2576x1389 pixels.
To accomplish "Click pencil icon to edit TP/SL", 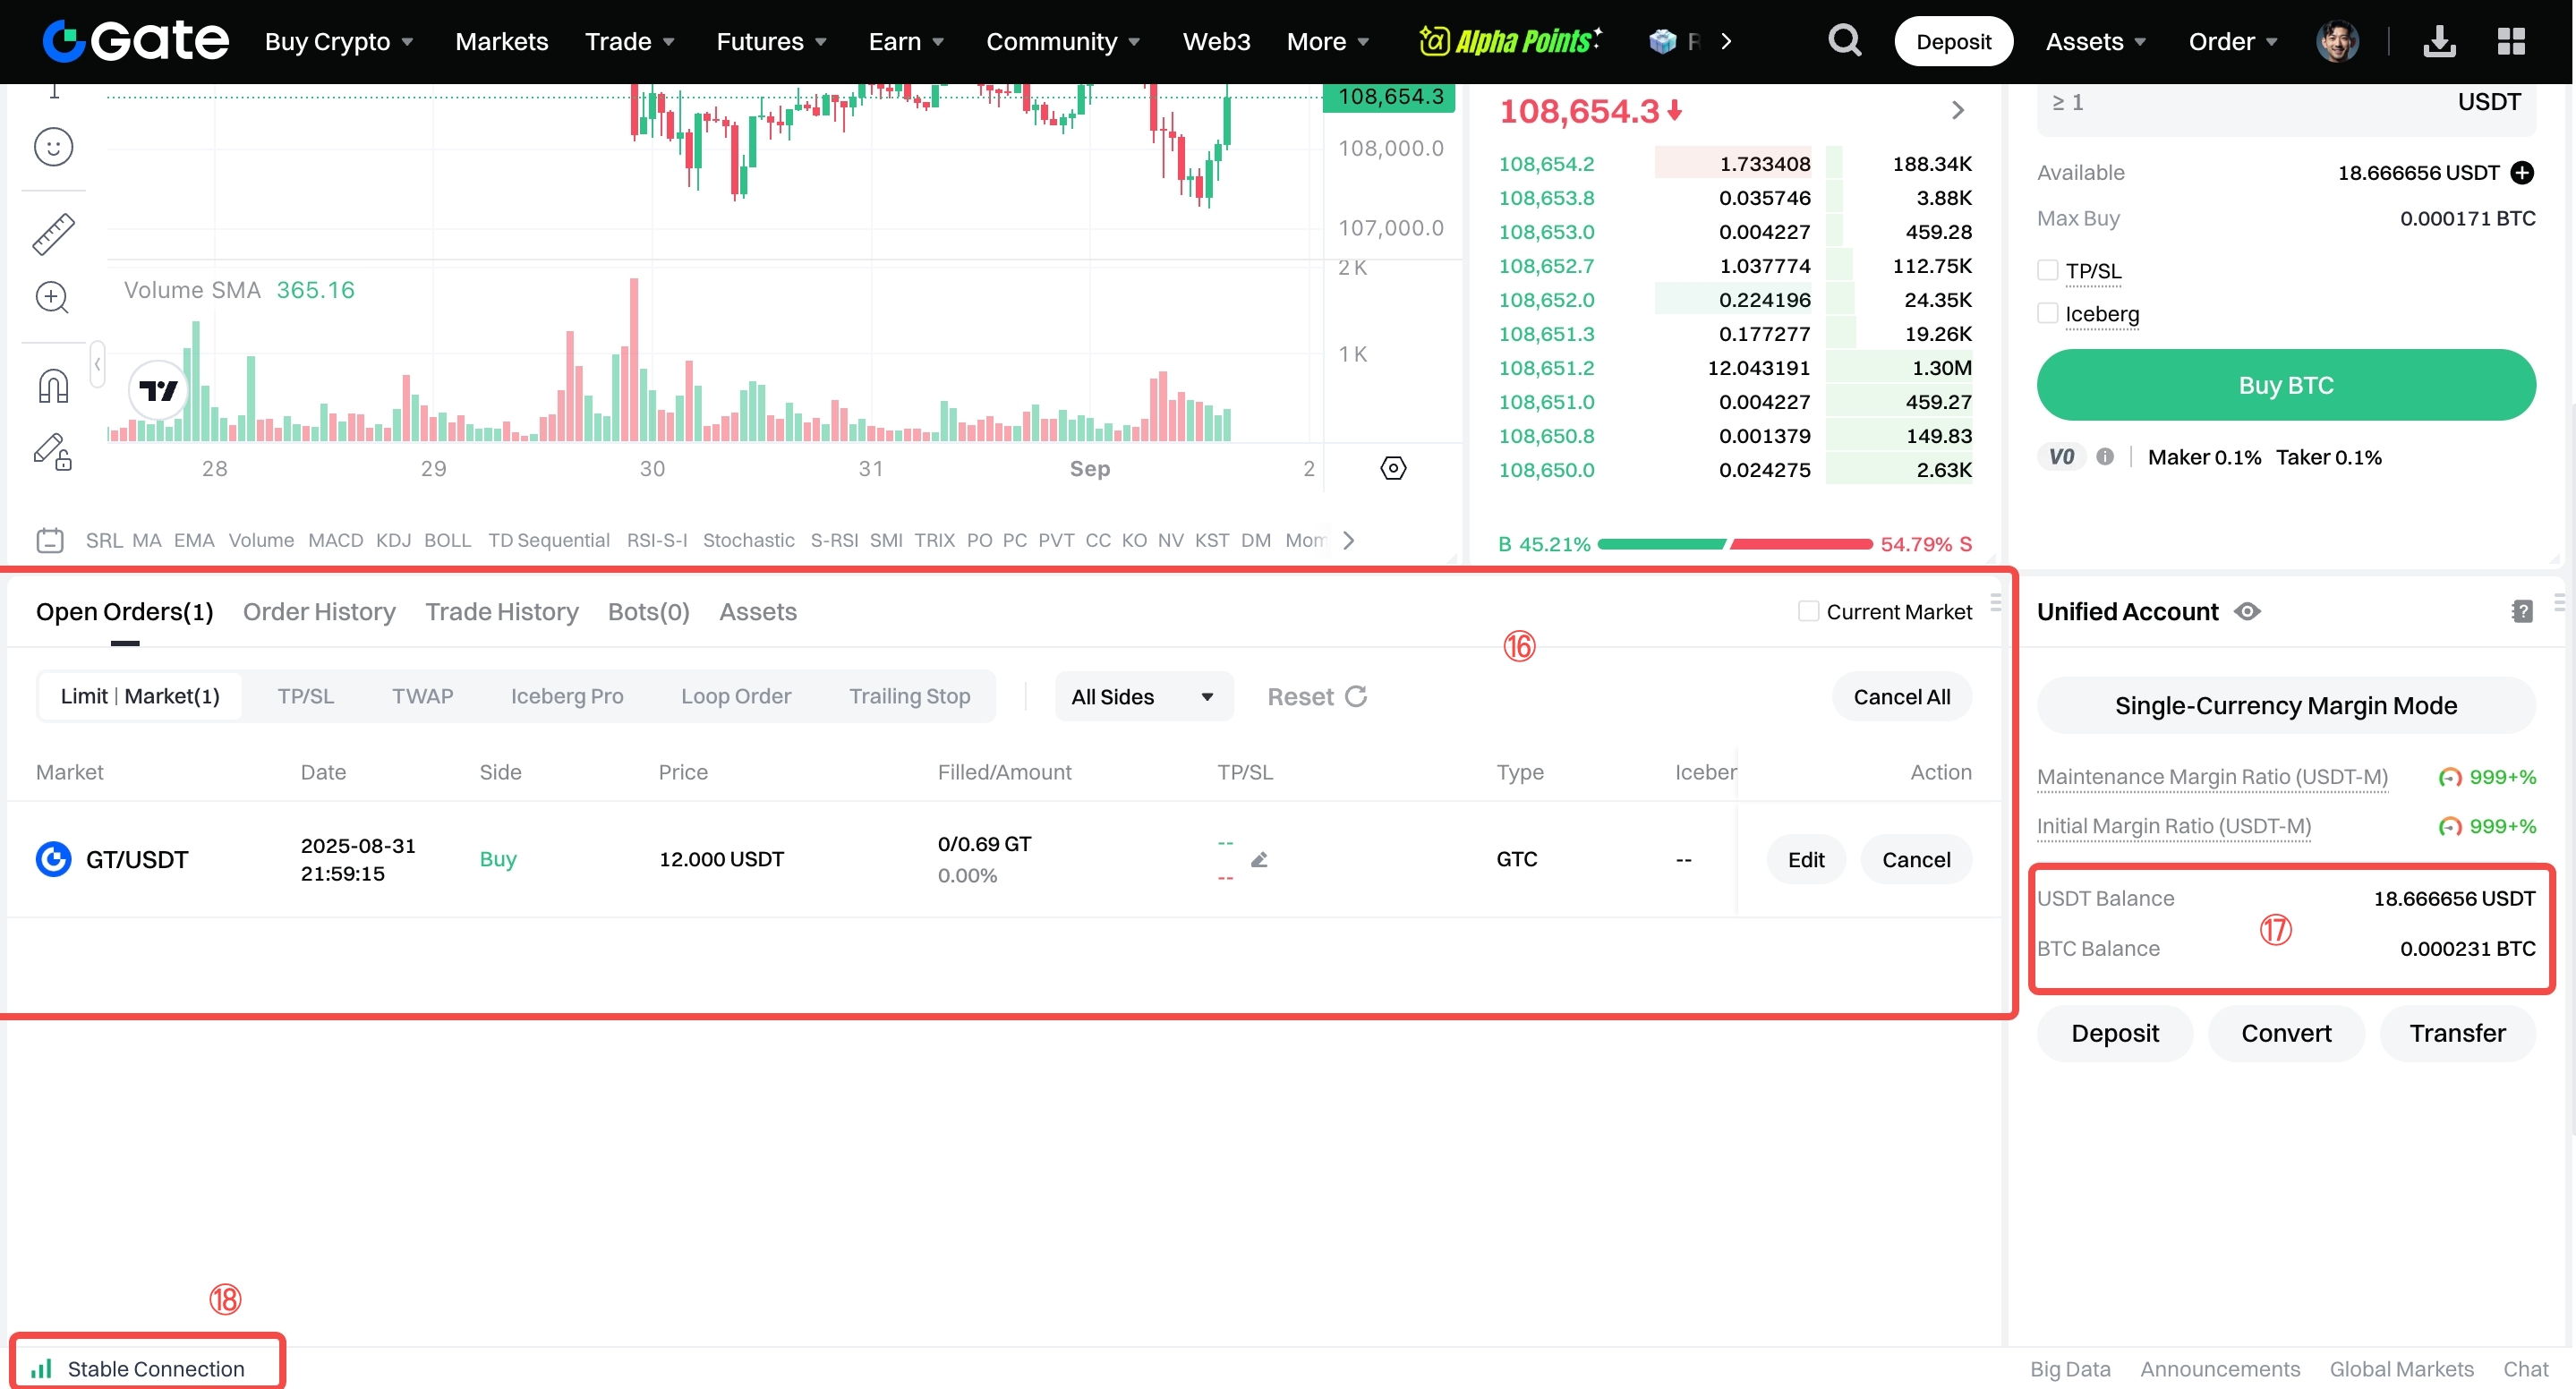I will click(x=1259, y=860).
